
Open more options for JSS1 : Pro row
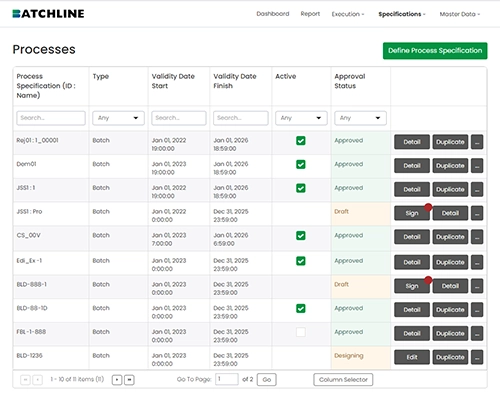coord(477,213)
